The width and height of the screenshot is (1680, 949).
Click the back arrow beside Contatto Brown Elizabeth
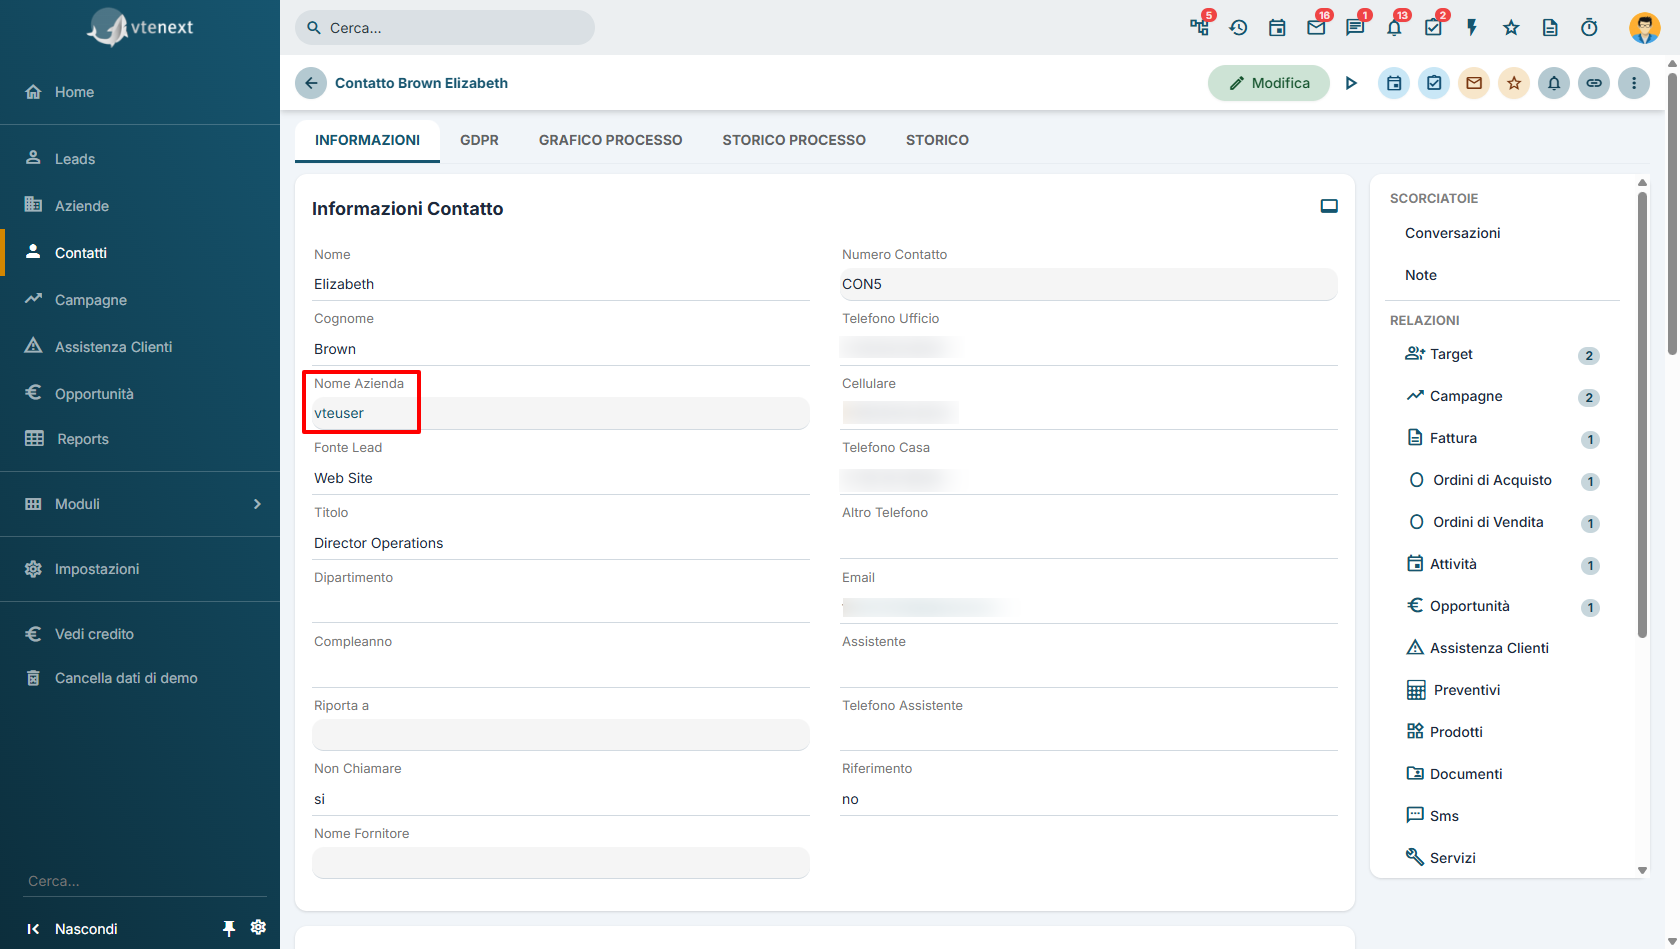311,83
